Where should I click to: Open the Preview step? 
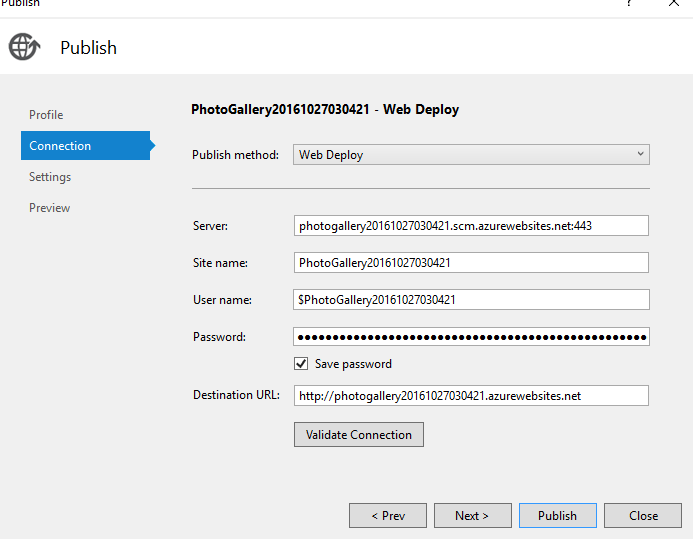point(50,208)
